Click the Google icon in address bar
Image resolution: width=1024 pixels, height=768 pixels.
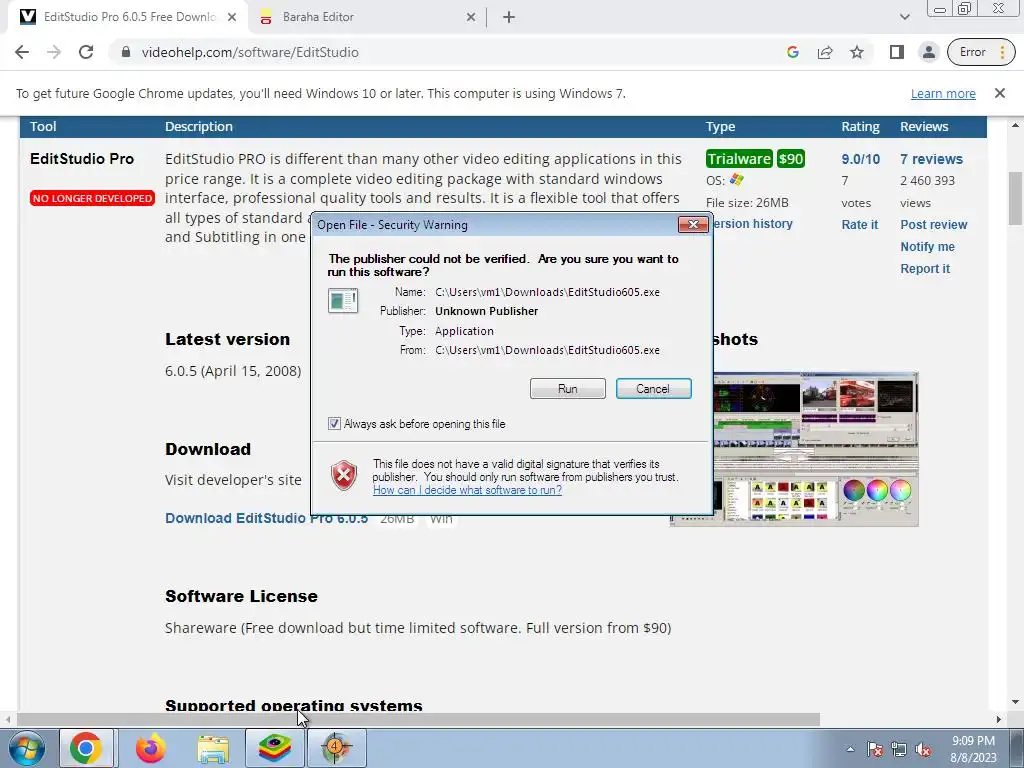pyautogui.click(x=793, y=52)
